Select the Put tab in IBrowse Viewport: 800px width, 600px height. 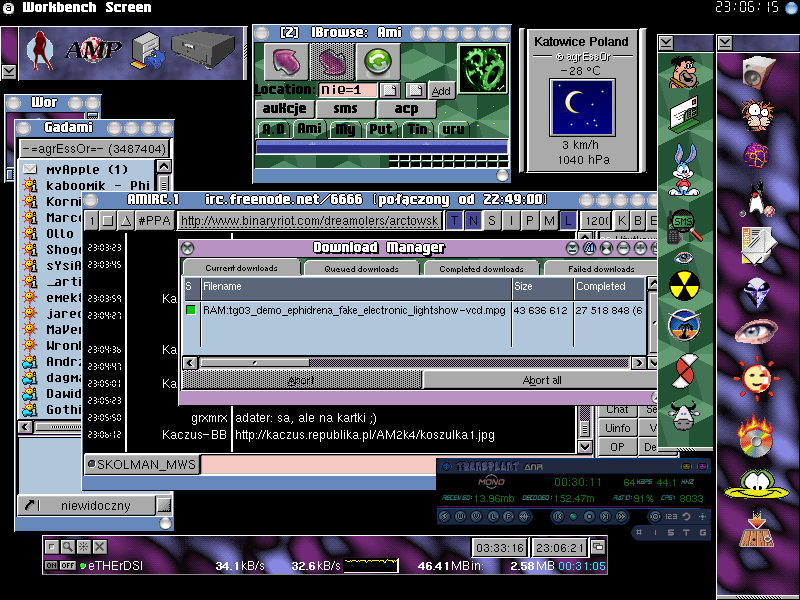[381, 130]
